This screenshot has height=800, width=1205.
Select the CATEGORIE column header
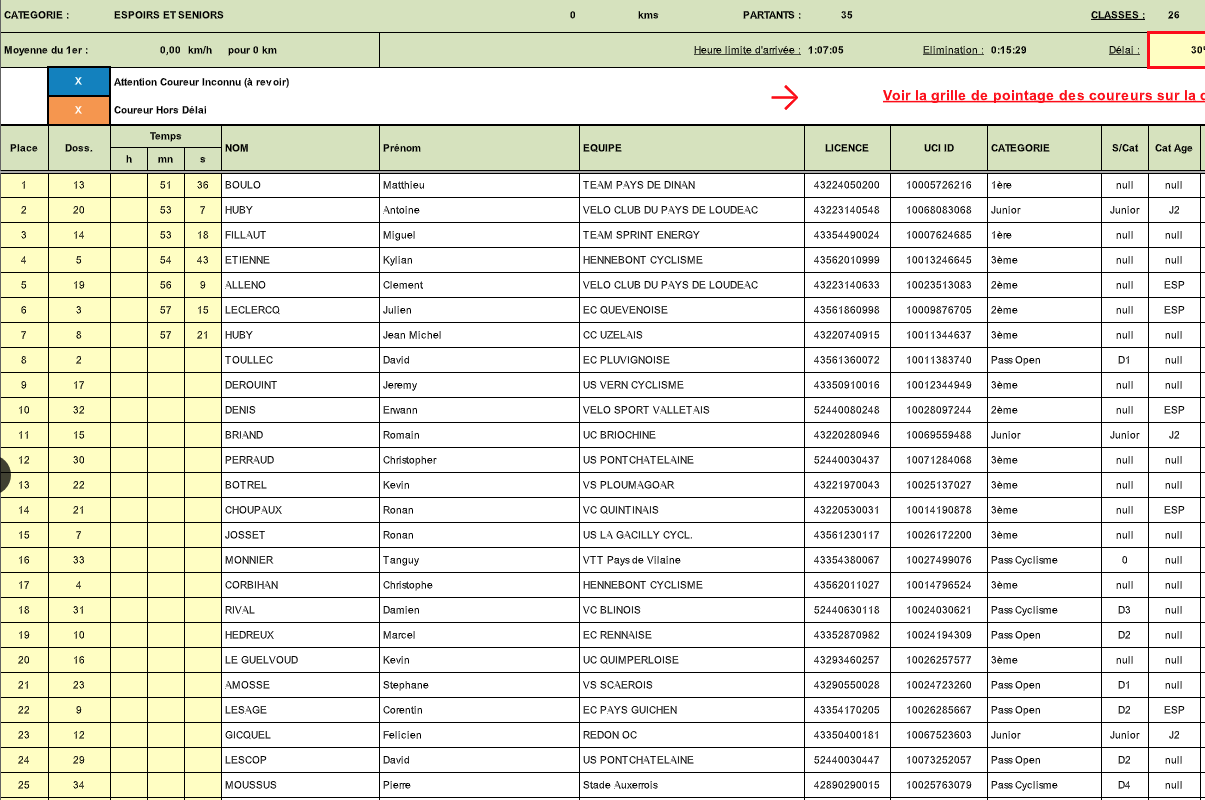click(1043, 148)
